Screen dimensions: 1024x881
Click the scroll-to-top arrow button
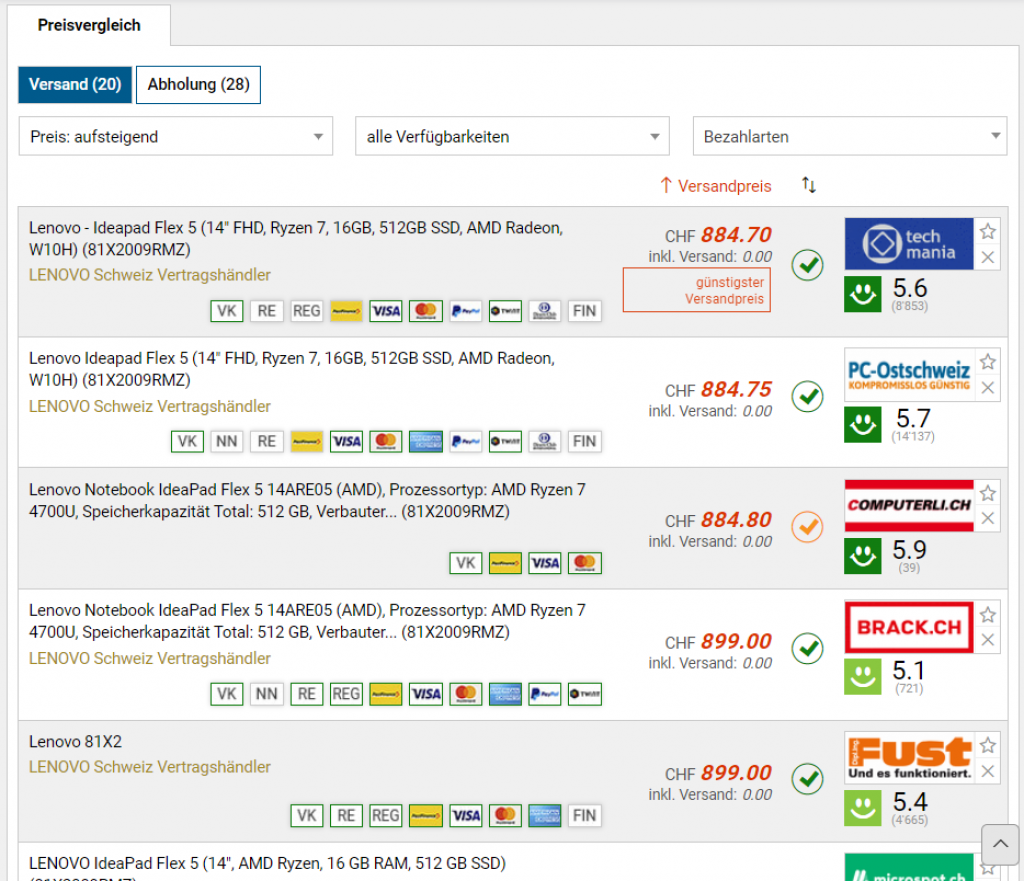point(999,844)
